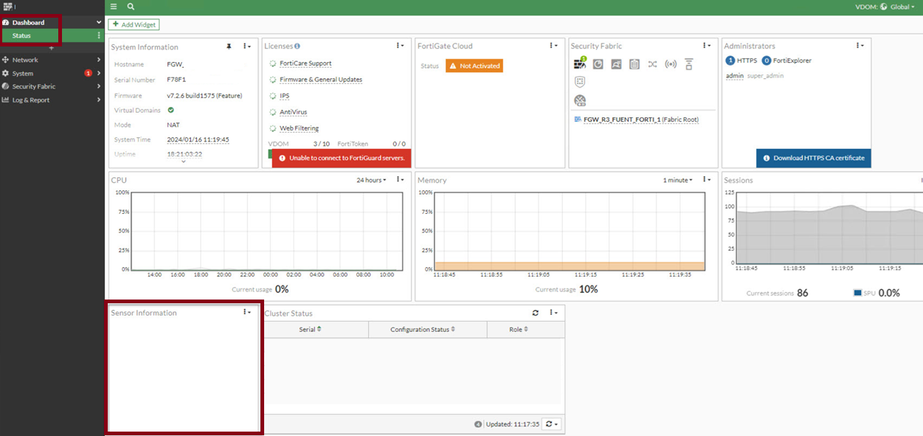The width and height of the screenshot is (923, 436).
Task: Click the SPU legend square in Sessions
Action: pyautogui.click(x=857, y=292)
